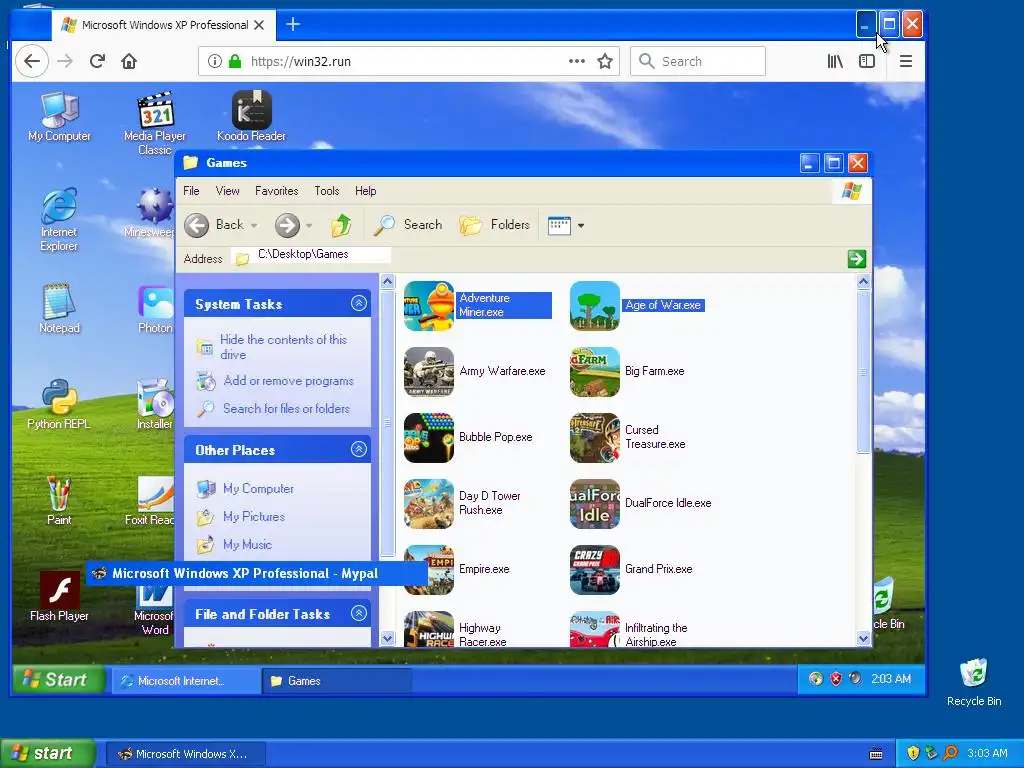Open My Pictures under Other Places
The height and width of the screenshot is (768, 1024).
(x=253, y=517)
